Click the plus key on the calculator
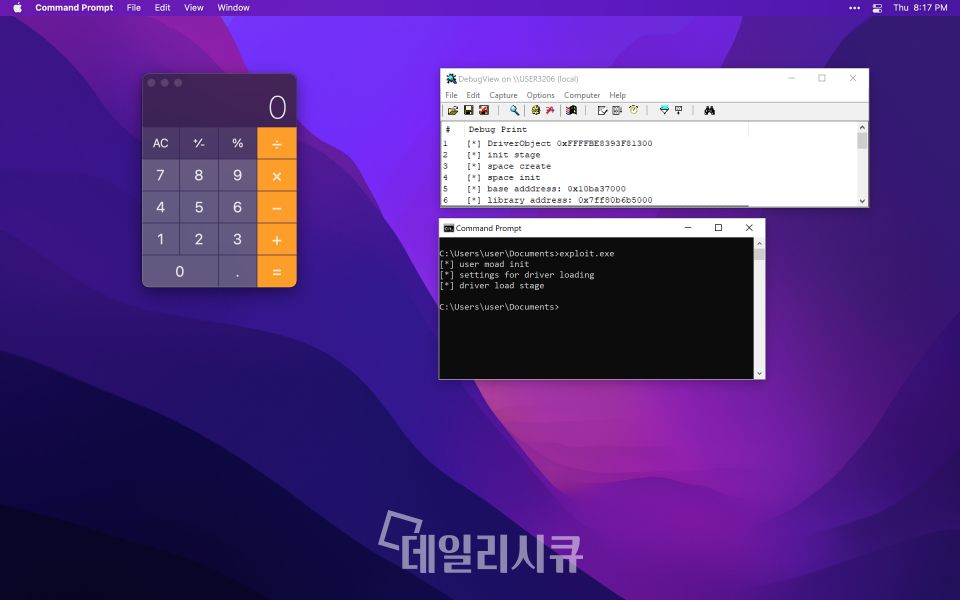This screenshot has width=960, height=600. pos(277,239)
